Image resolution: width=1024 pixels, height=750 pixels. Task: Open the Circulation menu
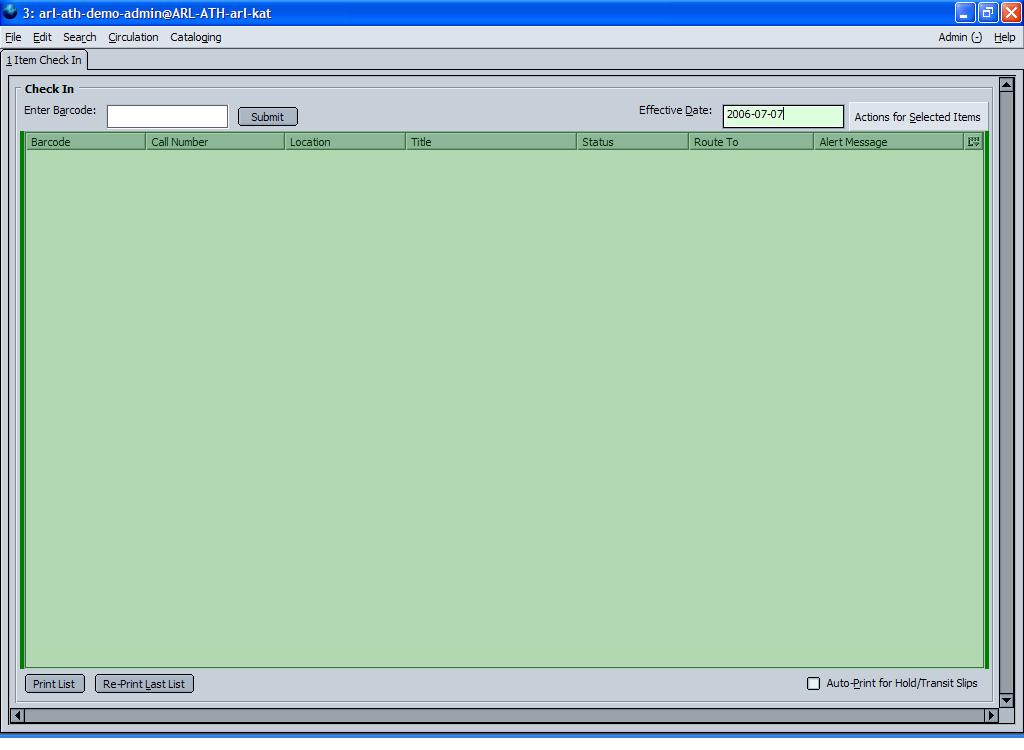(133, 37)
